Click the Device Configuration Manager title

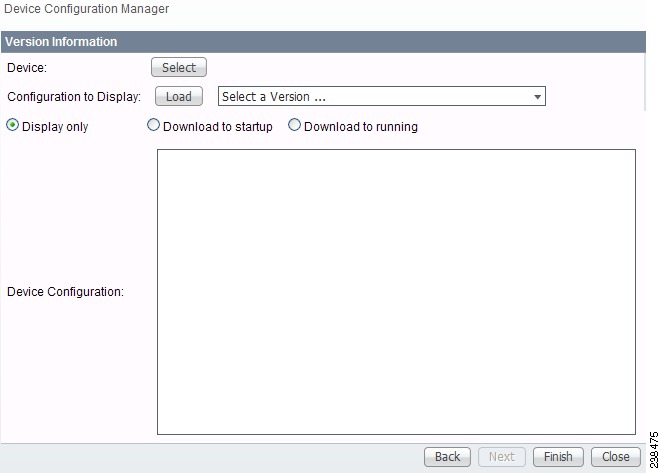pos(87,9)
